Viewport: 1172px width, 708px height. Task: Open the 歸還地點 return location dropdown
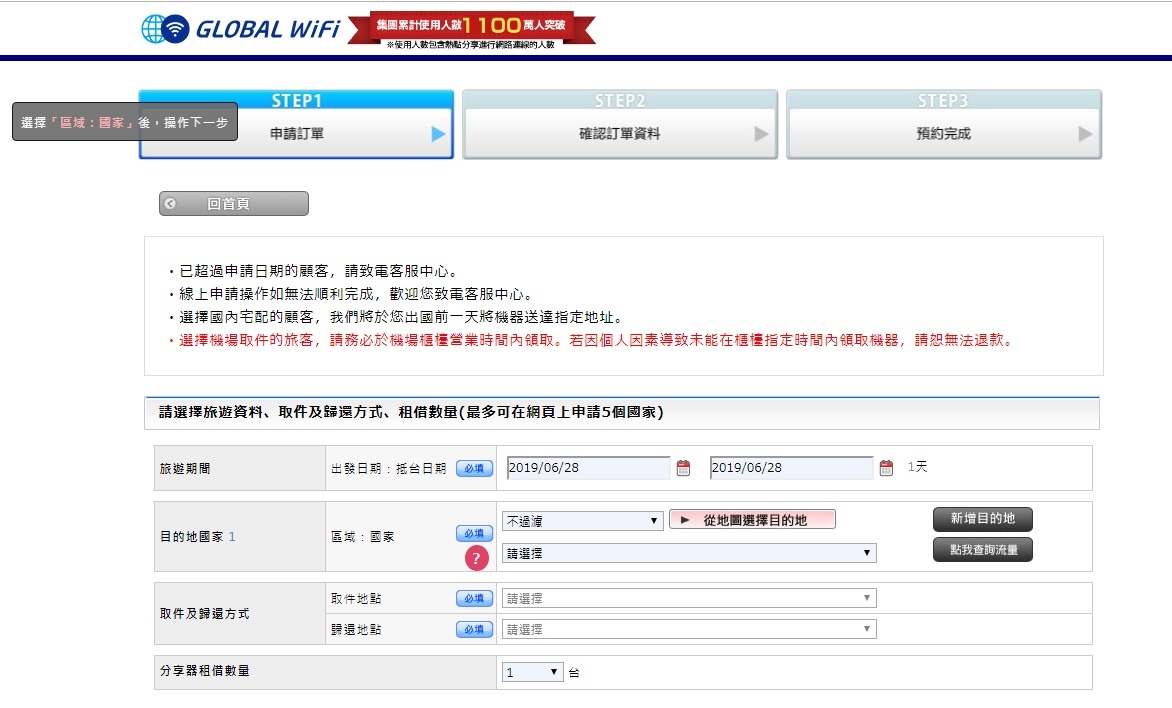tap(689, 629)
